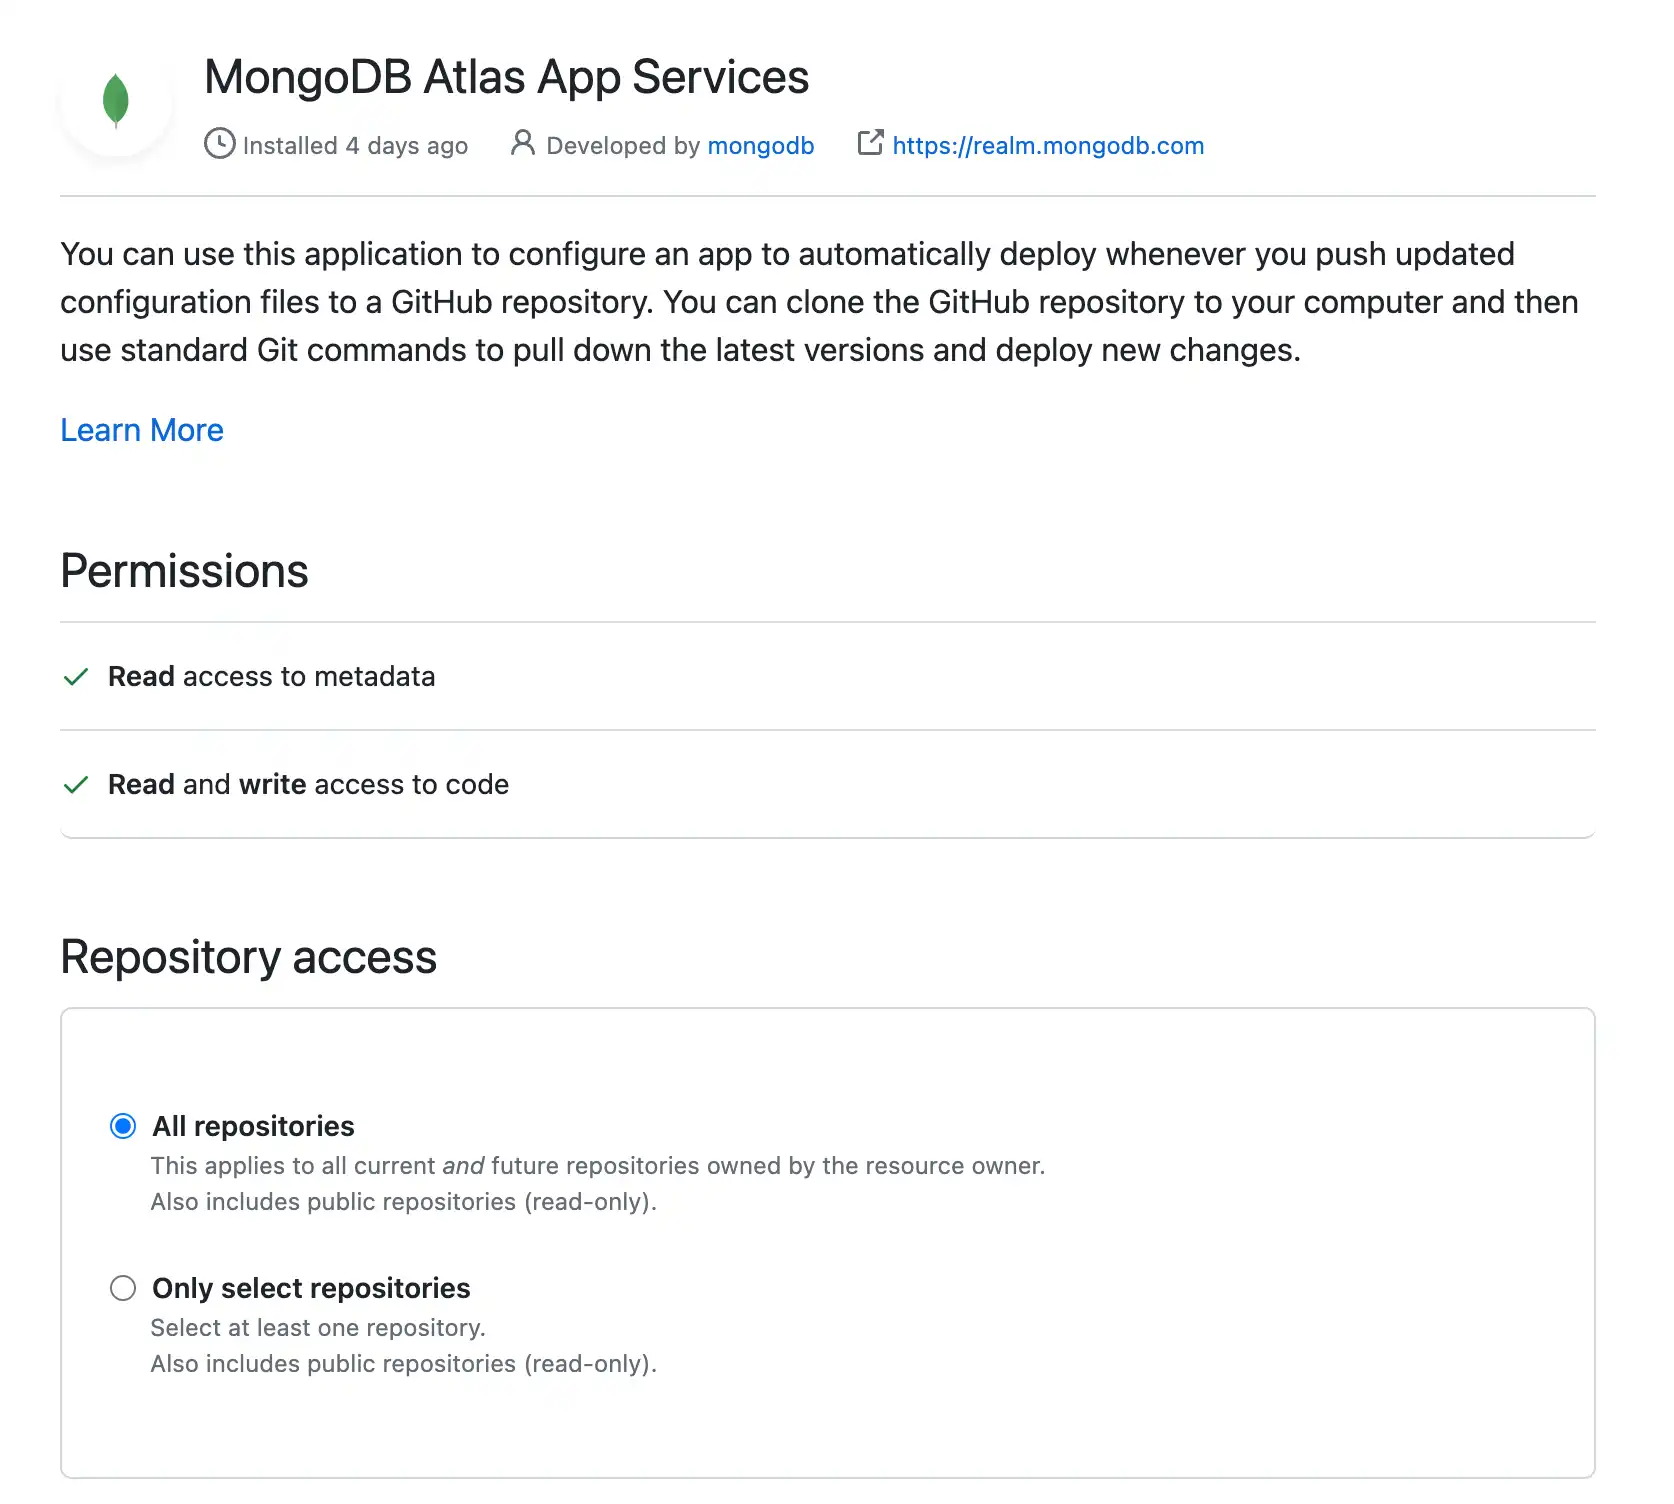The height and width of the screenshot is (1504, 1674).
Task: Click the Permissions section heading
Action: pos(184,570)
